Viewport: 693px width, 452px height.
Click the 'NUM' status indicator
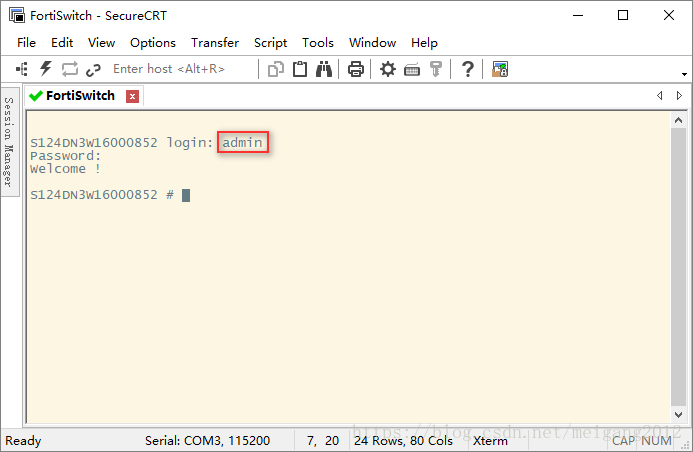coord(656,441)
